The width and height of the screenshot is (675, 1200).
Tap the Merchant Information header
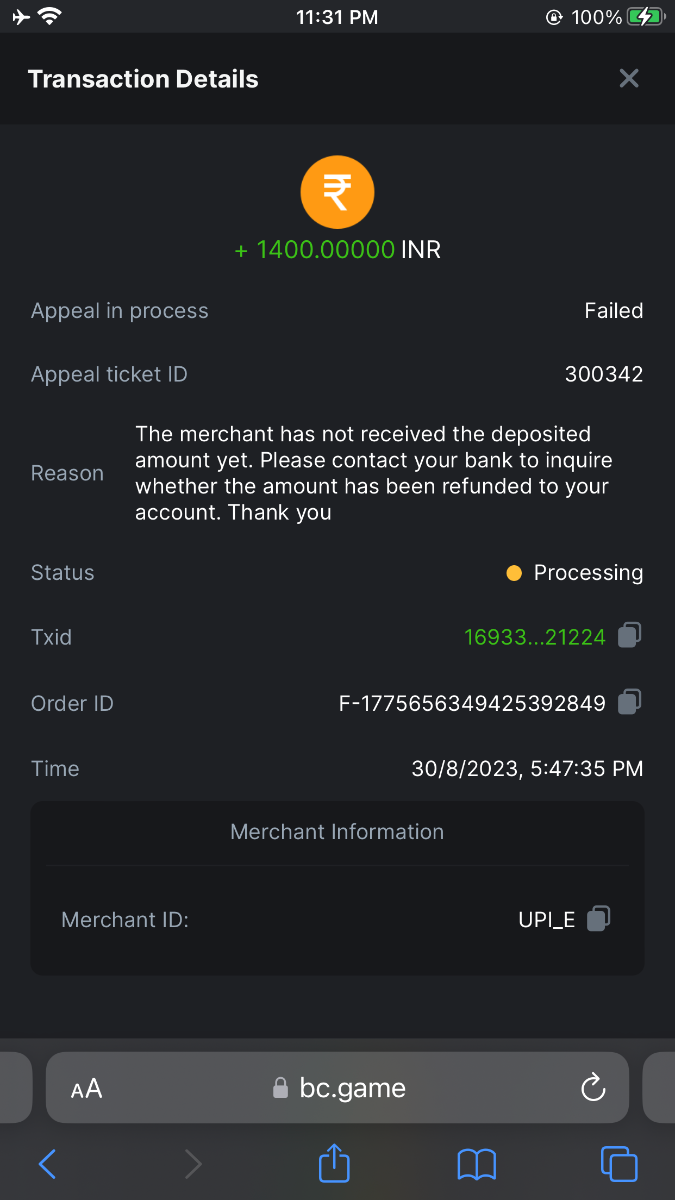pos(337,832)
